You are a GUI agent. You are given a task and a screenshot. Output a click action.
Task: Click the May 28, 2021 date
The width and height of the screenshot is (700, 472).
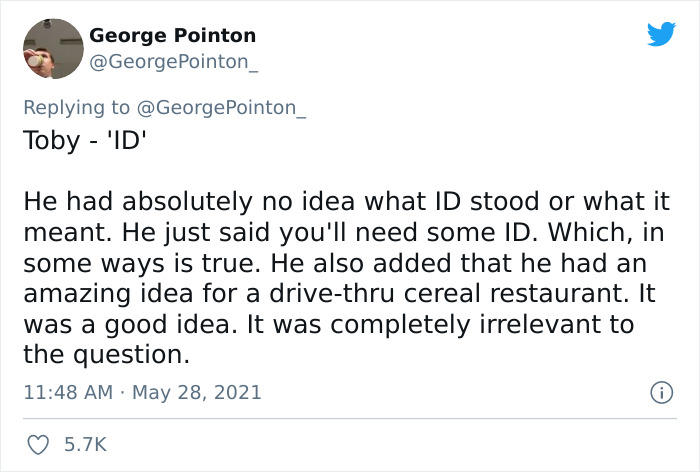(197, 392)
